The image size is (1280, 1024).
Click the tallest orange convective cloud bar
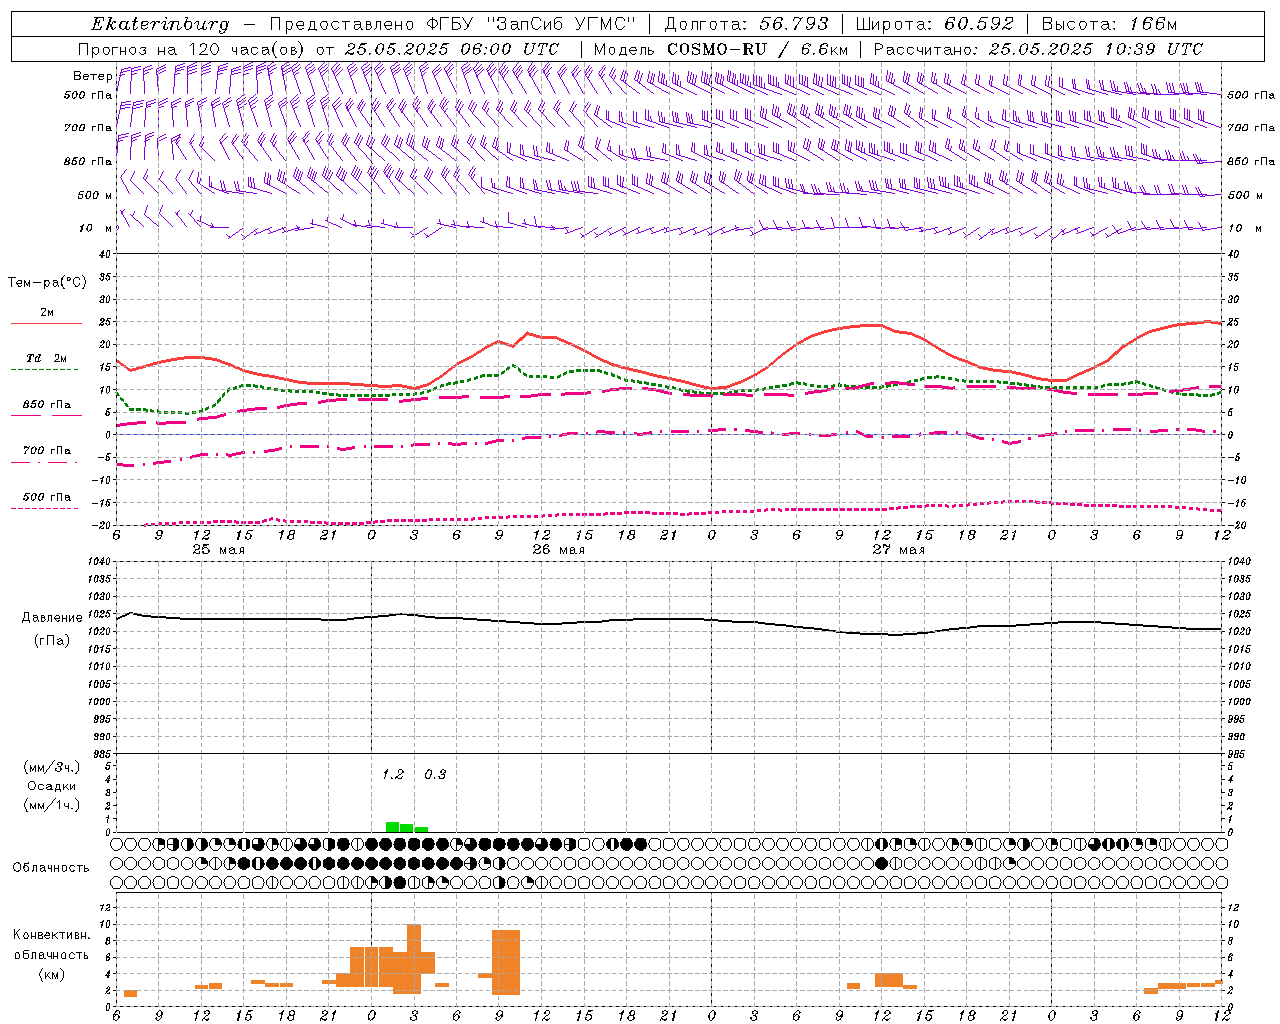click(414, 958)
